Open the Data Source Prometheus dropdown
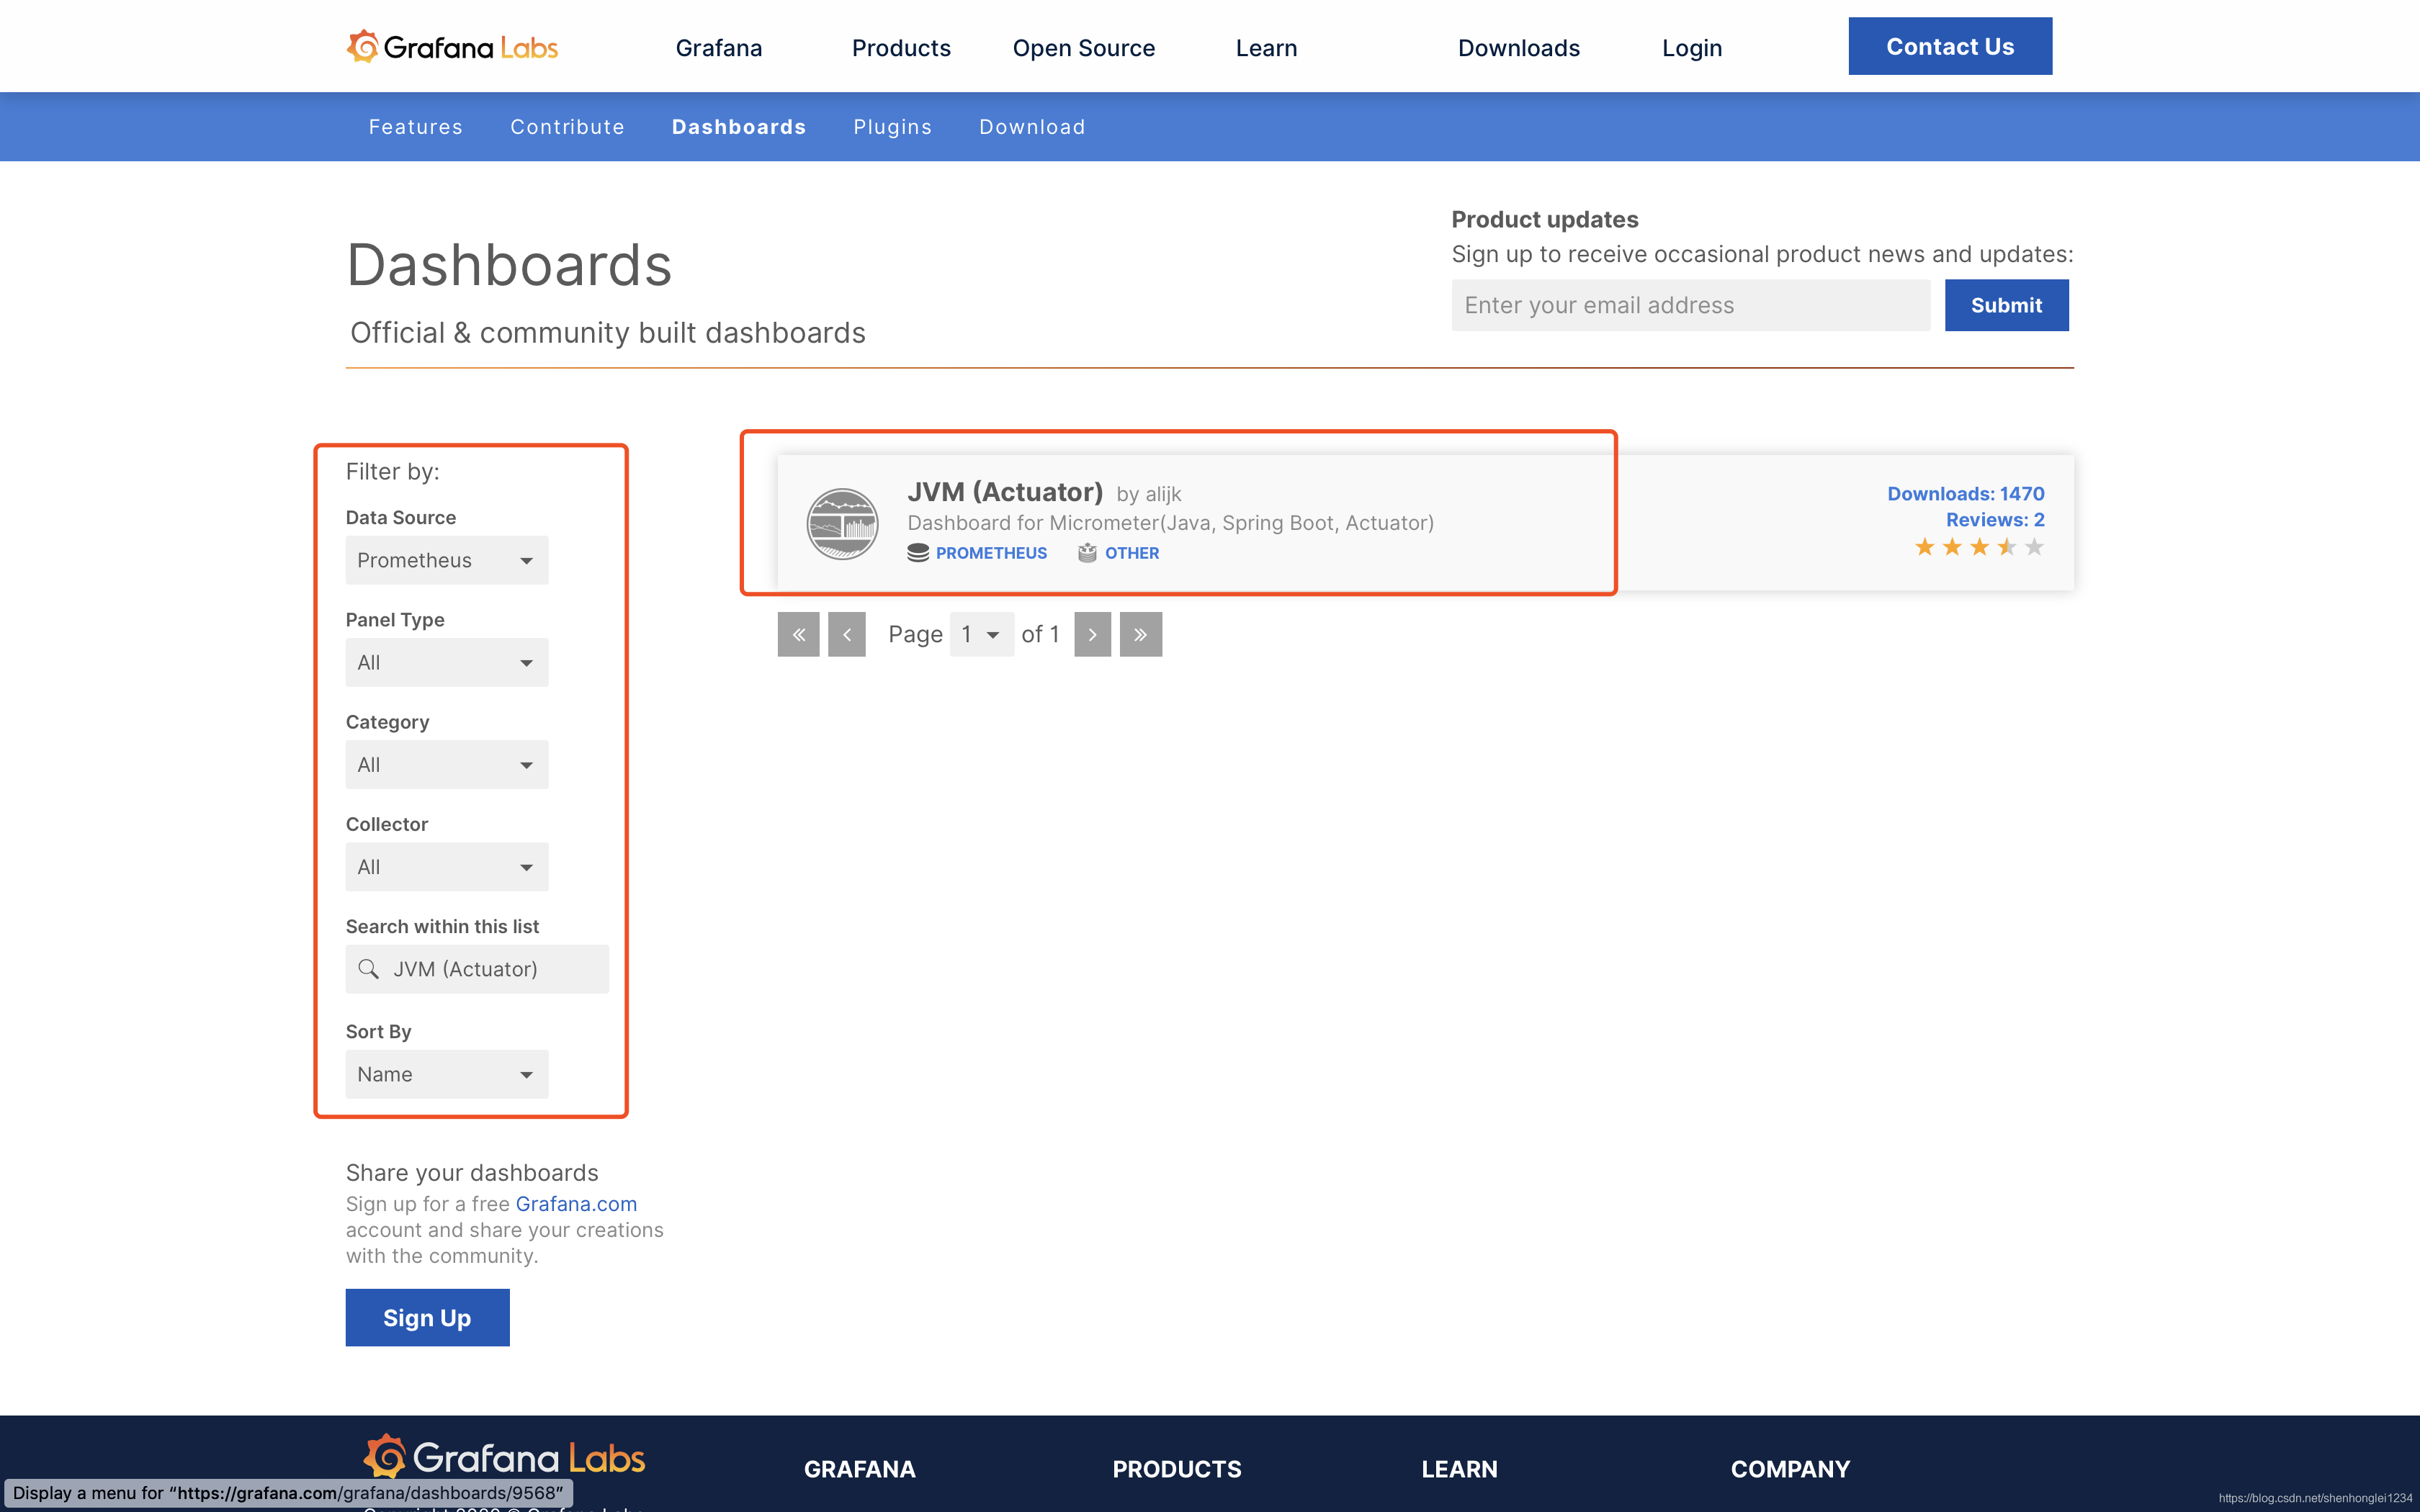 click(446, 560)
